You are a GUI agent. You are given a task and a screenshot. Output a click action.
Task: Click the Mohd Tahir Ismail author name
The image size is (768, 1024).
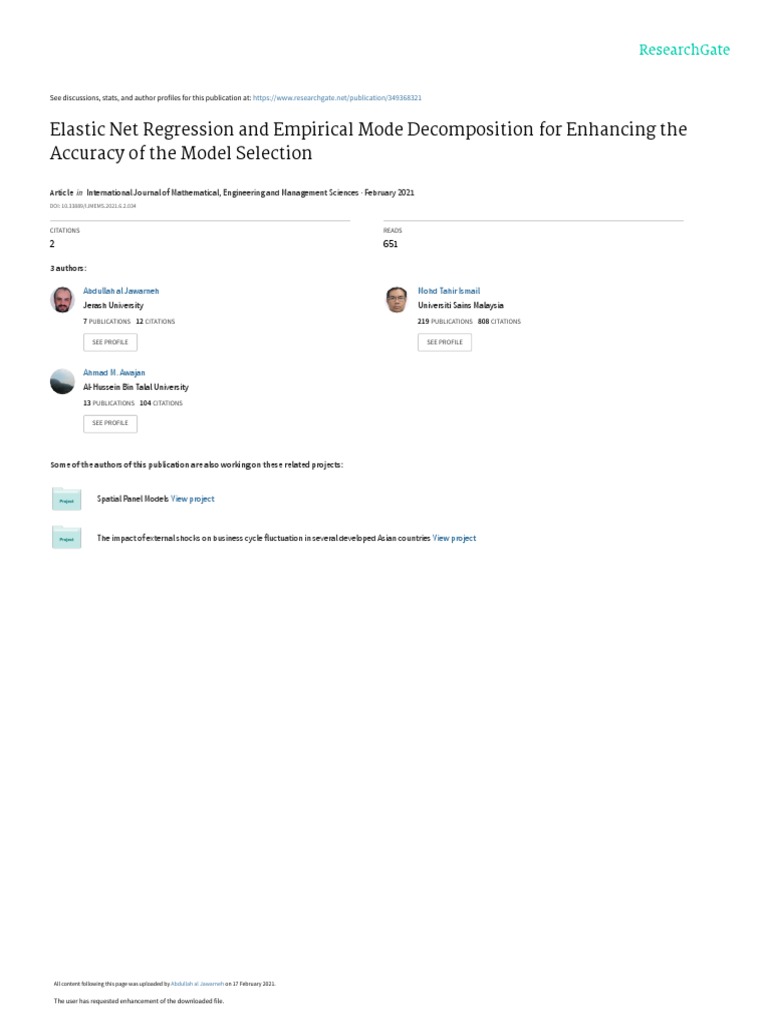coord(449,291)
